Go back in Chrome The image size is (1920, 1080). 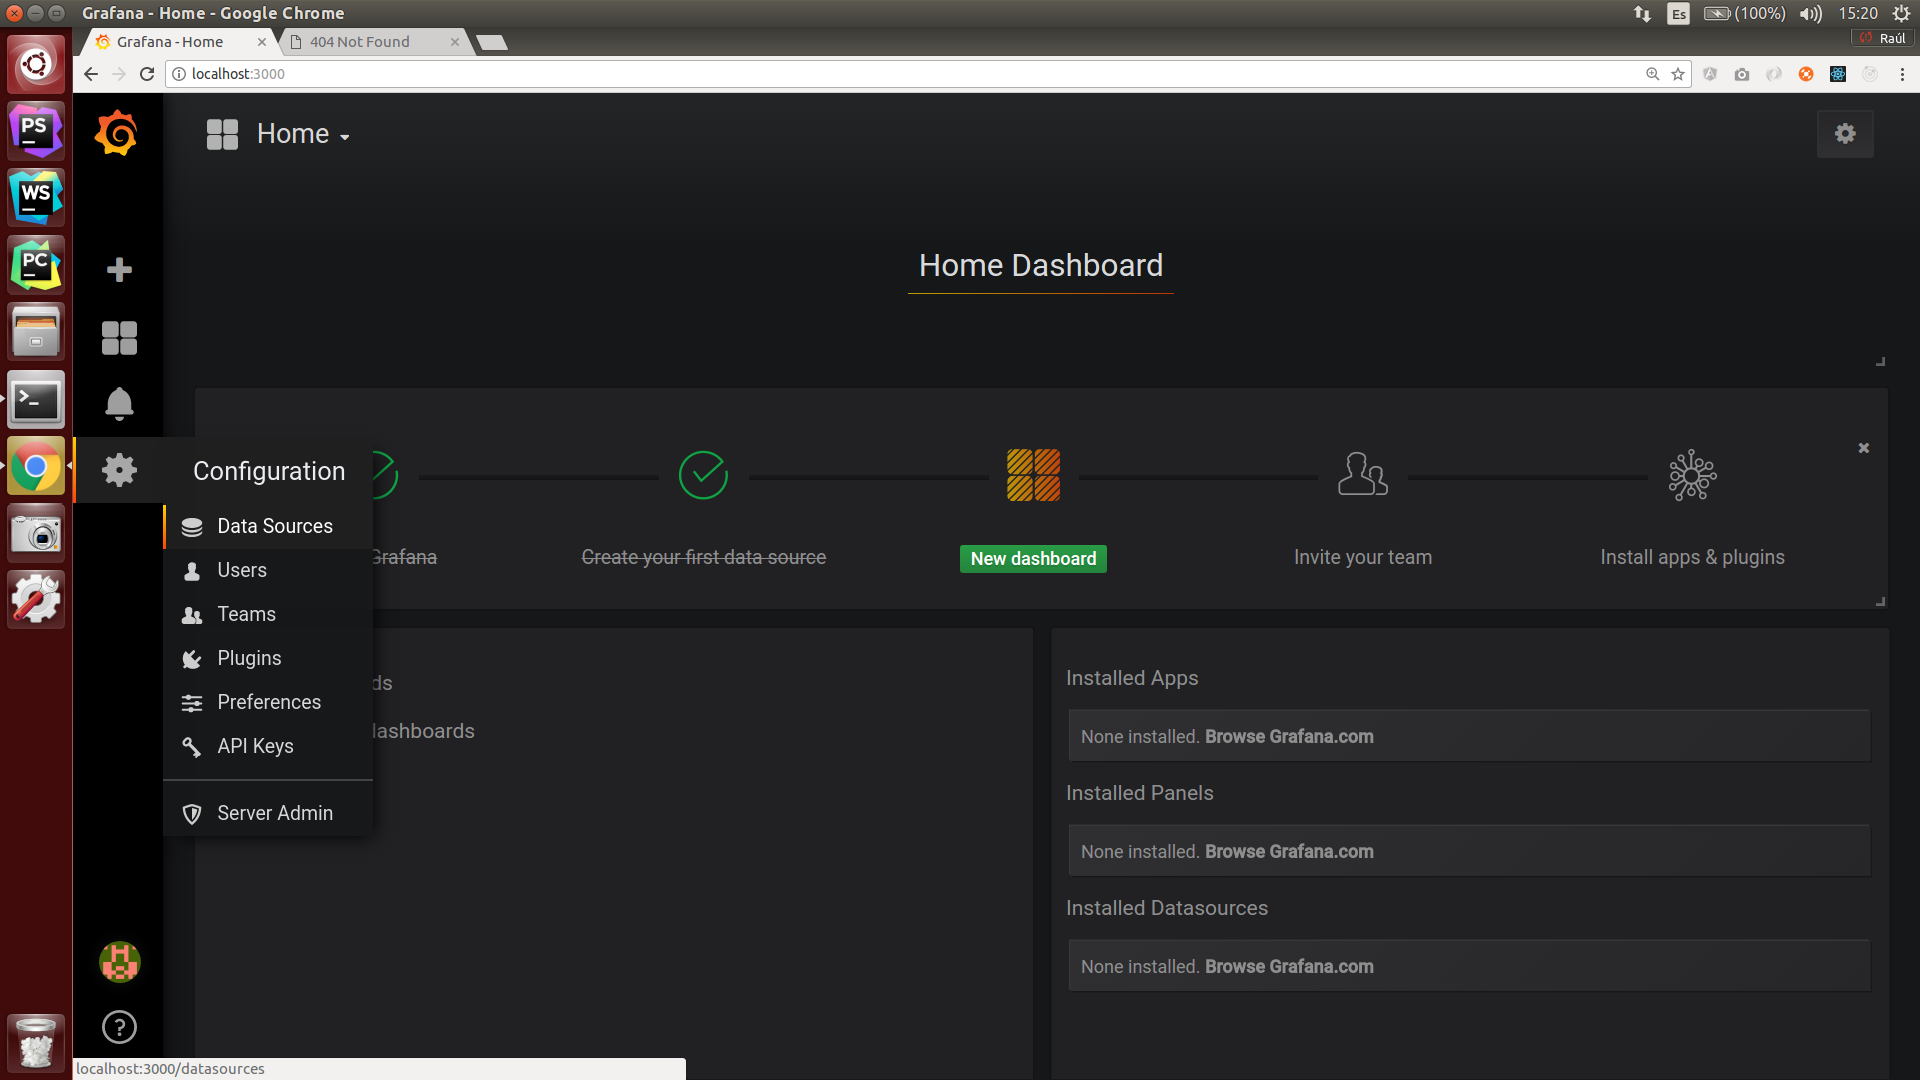(x=91, y=74)
